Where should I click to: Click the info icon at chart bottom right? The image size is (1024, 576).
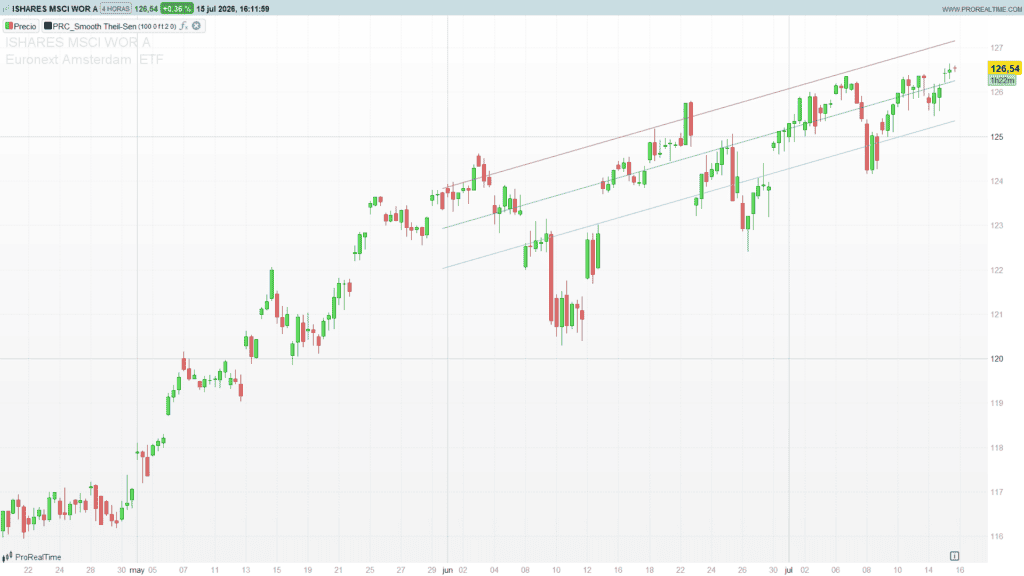[x=954, y=556]
